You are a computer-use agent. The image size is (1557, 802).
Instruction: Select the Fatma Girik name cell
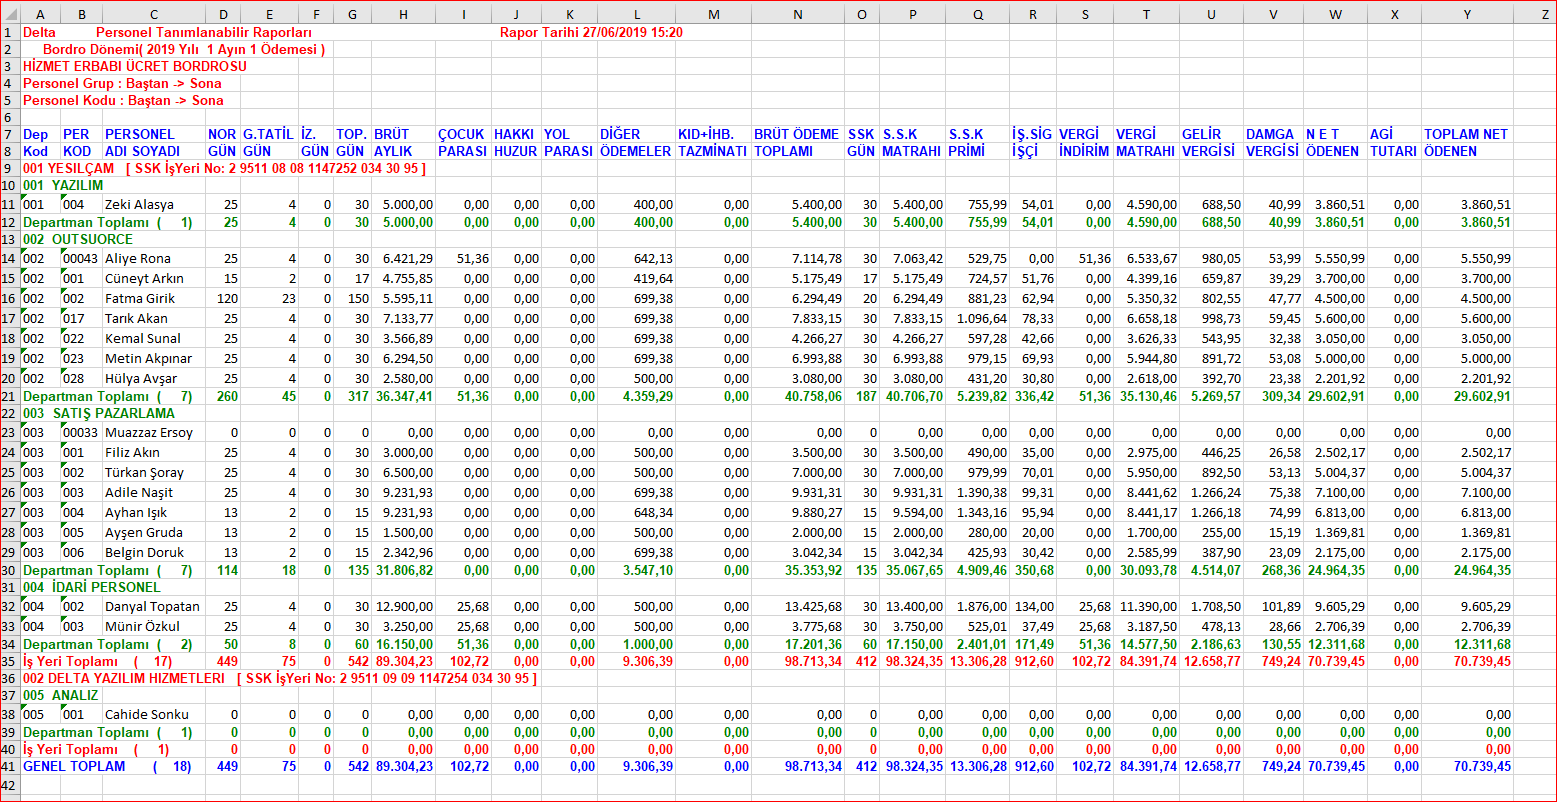click(x=139, y=298)
